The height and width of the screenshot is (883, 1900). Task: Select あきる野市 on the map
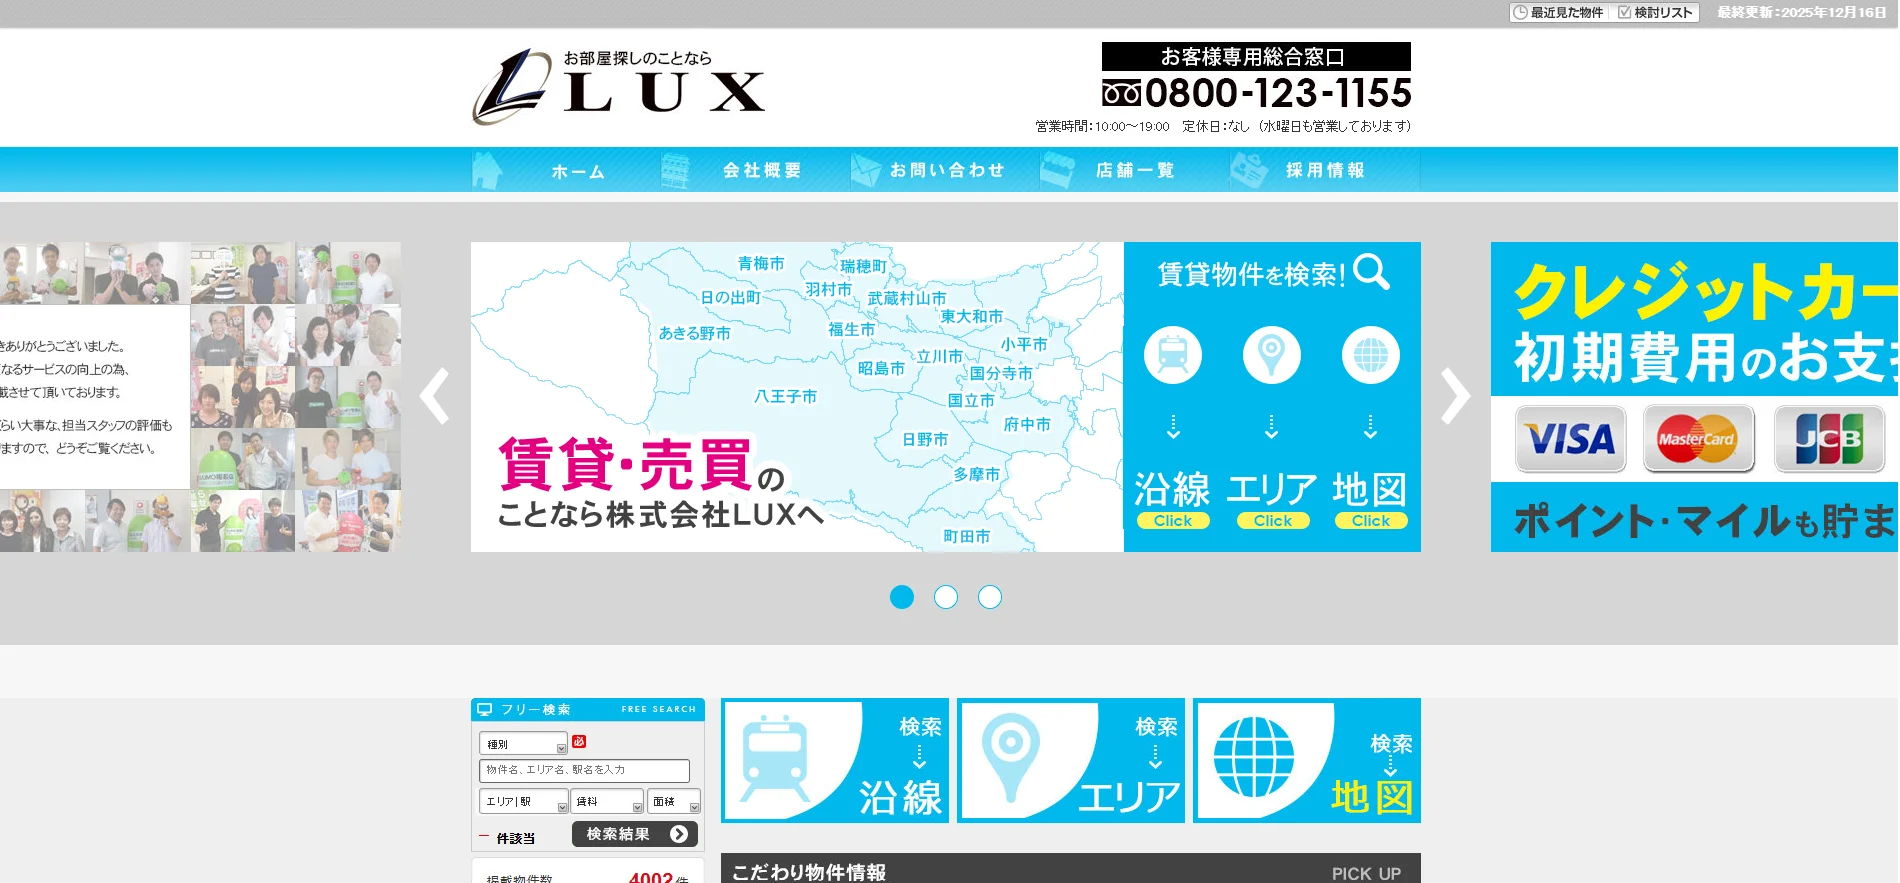click(695, 334)
